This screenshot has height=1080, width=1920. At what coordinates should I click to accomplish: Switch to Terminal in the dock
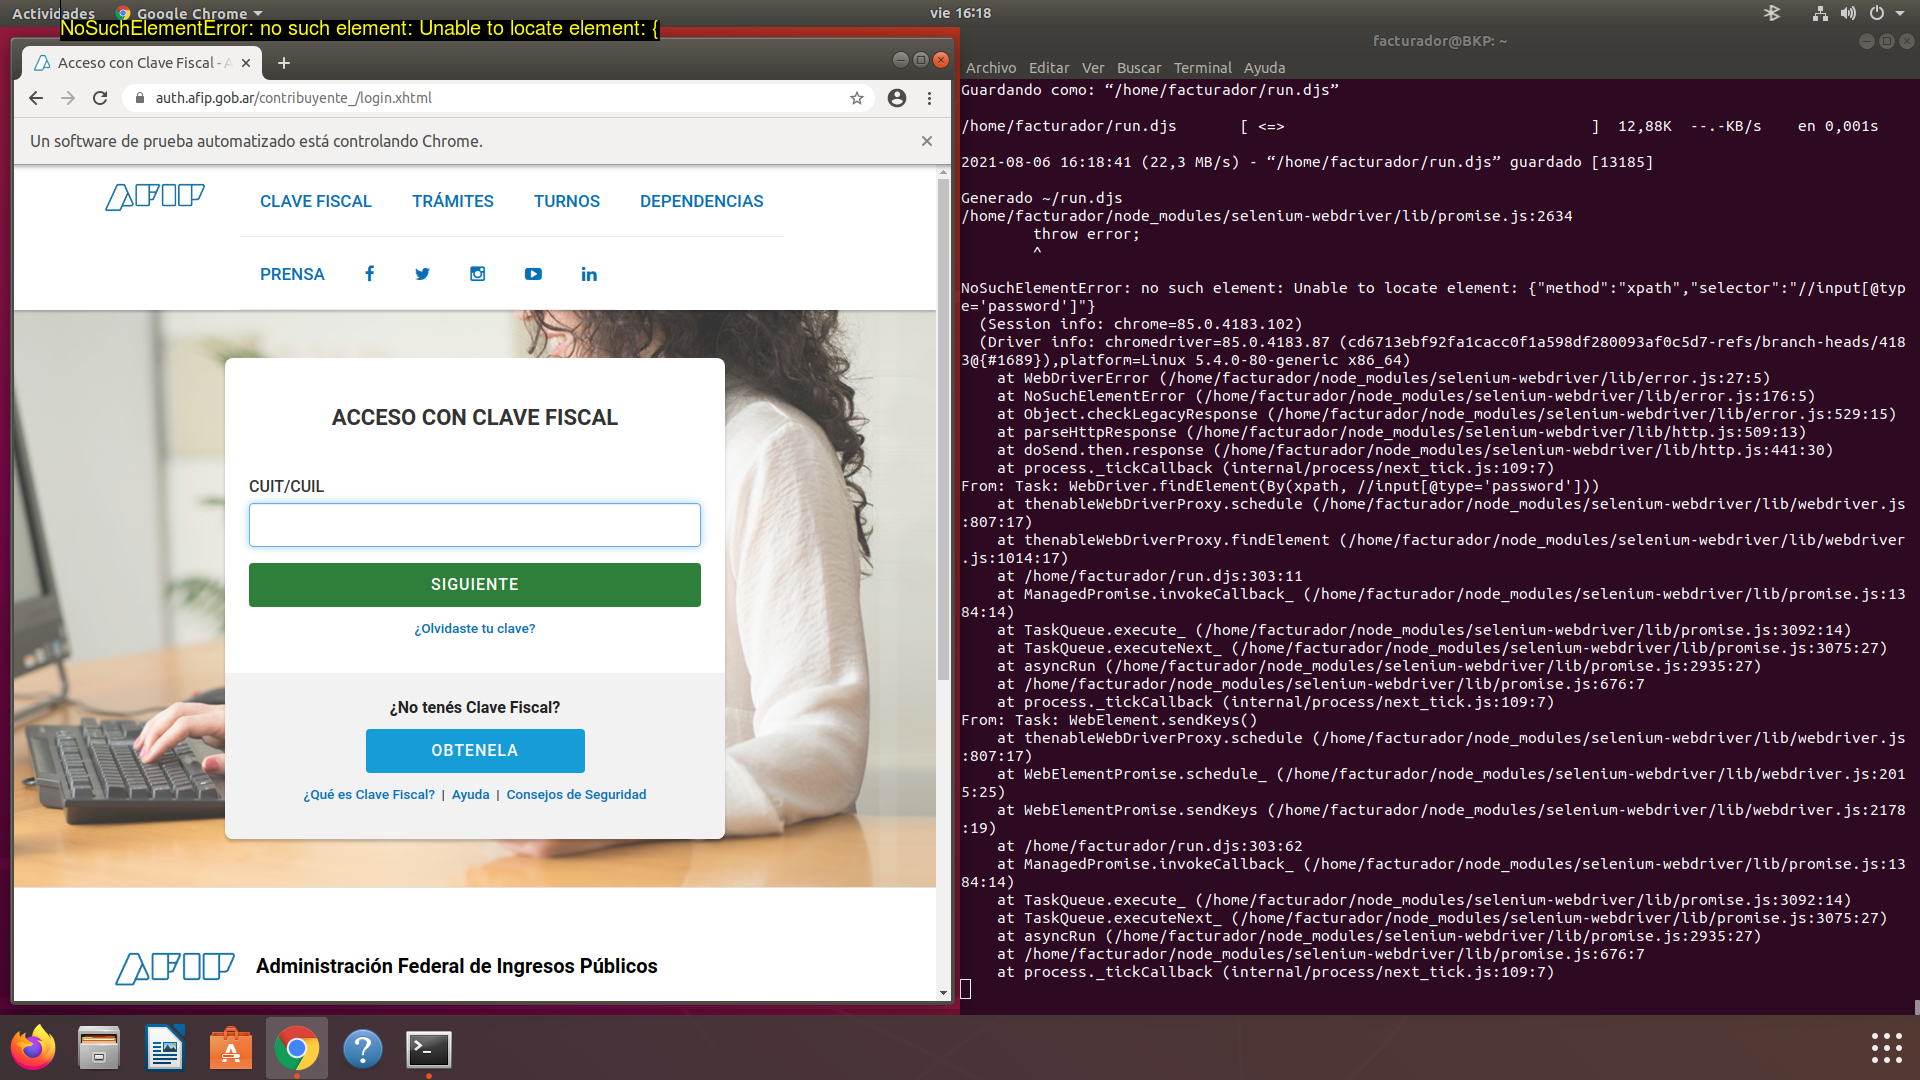(429, 1049)
